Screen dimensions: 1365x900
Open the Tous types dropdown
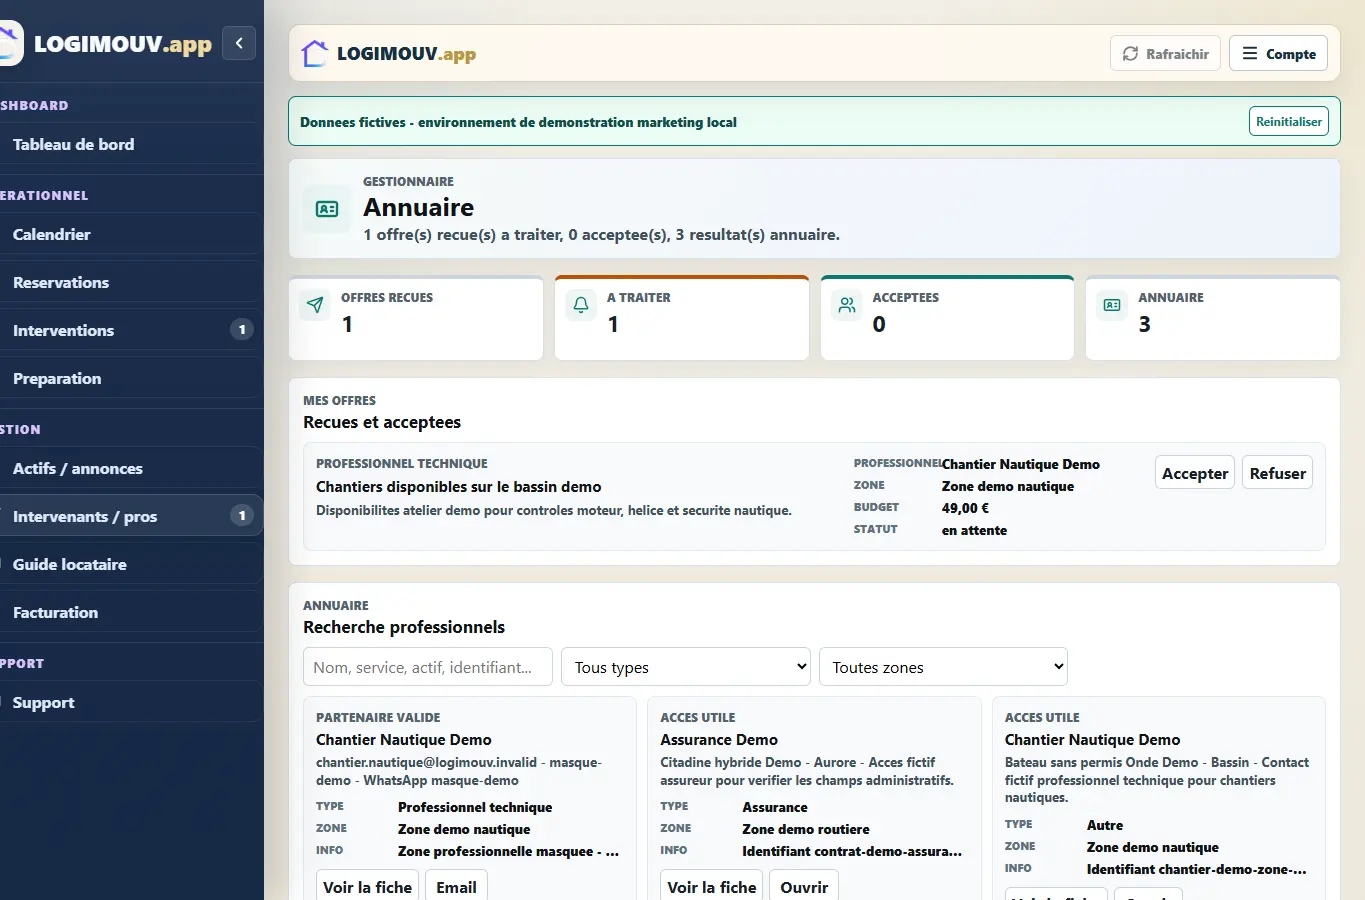point(686,667)
